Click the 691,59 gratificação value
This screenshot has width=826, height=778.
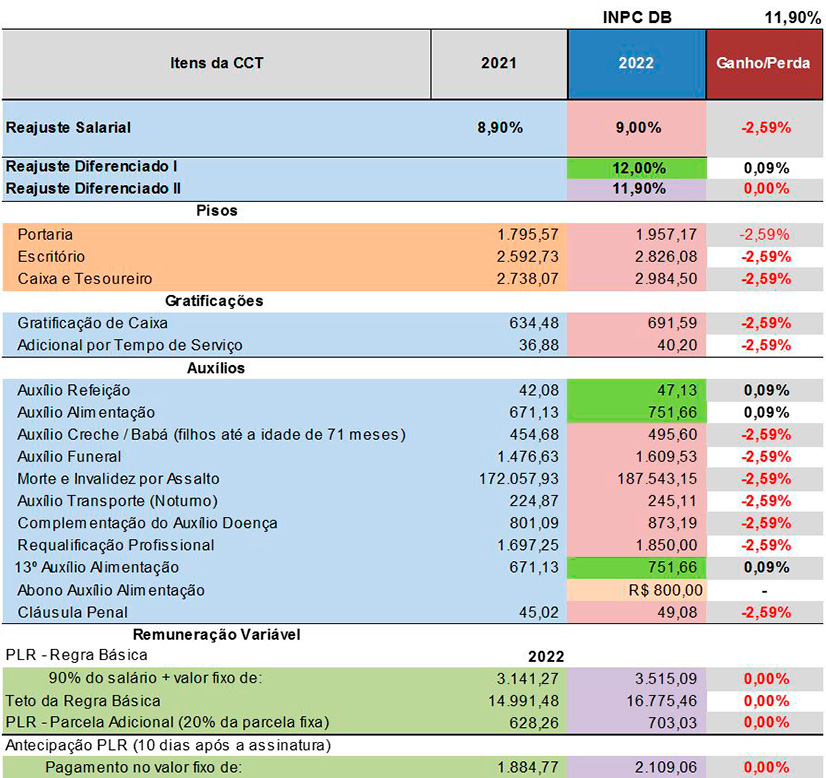coord(673,323)
